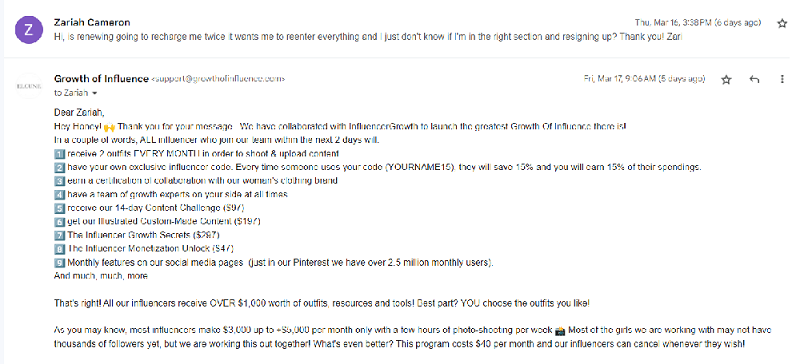
Task: Expand Zariah's collapsed message preview text
Action: 367,37
